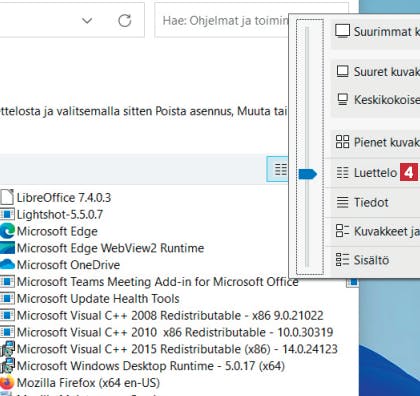Click the blue view-size slider handle
Viewport: 420px width, 396px height.
coord(307,174)
